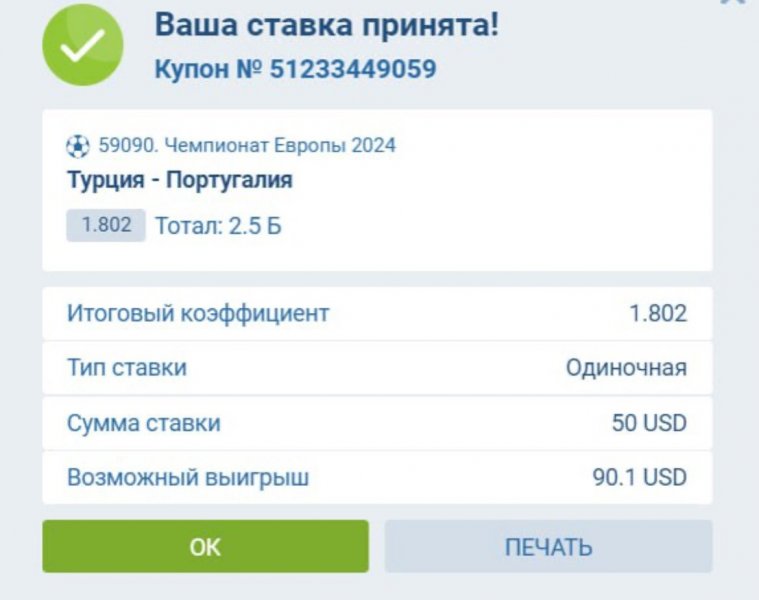Select the Чемпионат Европы 2024 league text
Image resolution: width=759 pixels, height=600 pixels.
click(279, 146)
